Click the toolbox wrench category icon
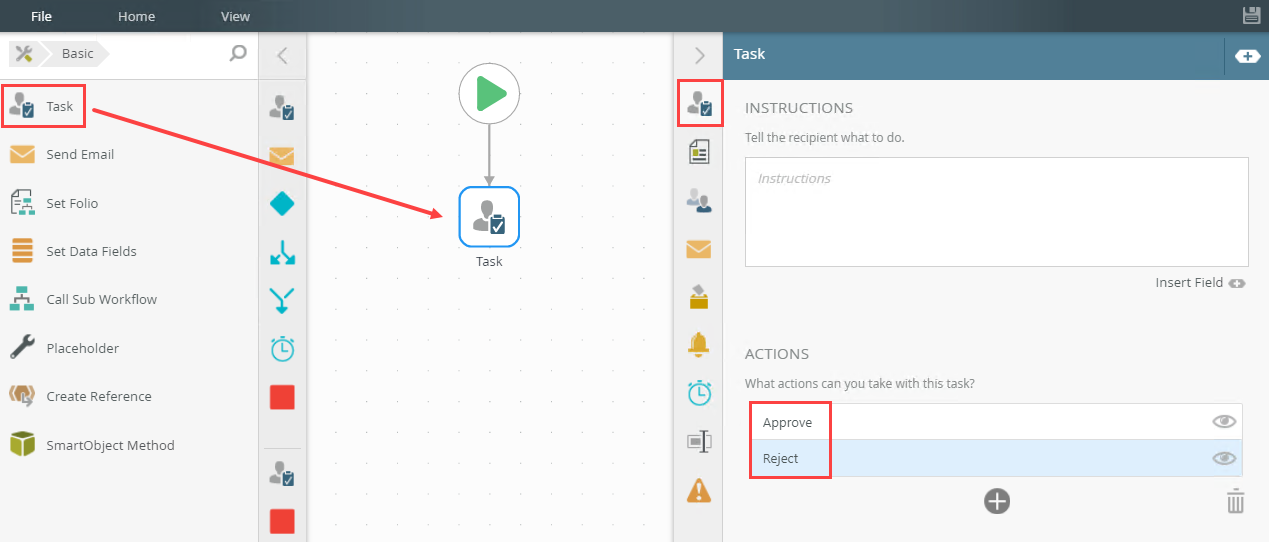This screenshot has width=1269, height=542. tap(25, 54)
